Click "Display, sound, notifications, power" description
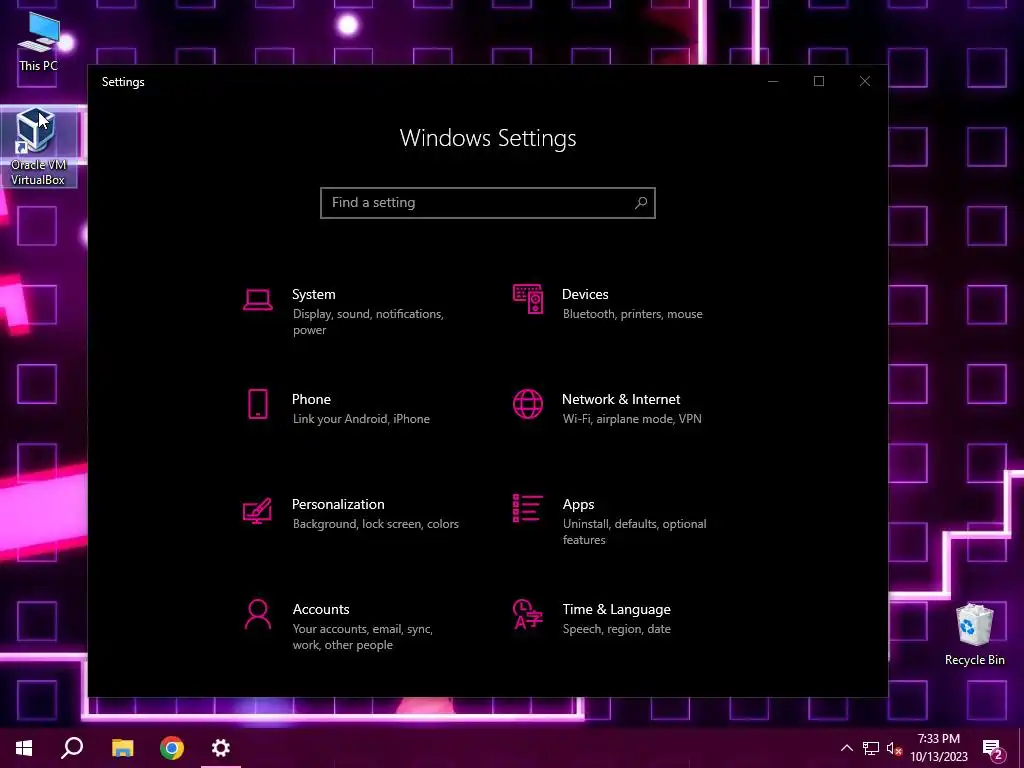The height and width of the screenshot is (768, 1024). pos(368,322)
